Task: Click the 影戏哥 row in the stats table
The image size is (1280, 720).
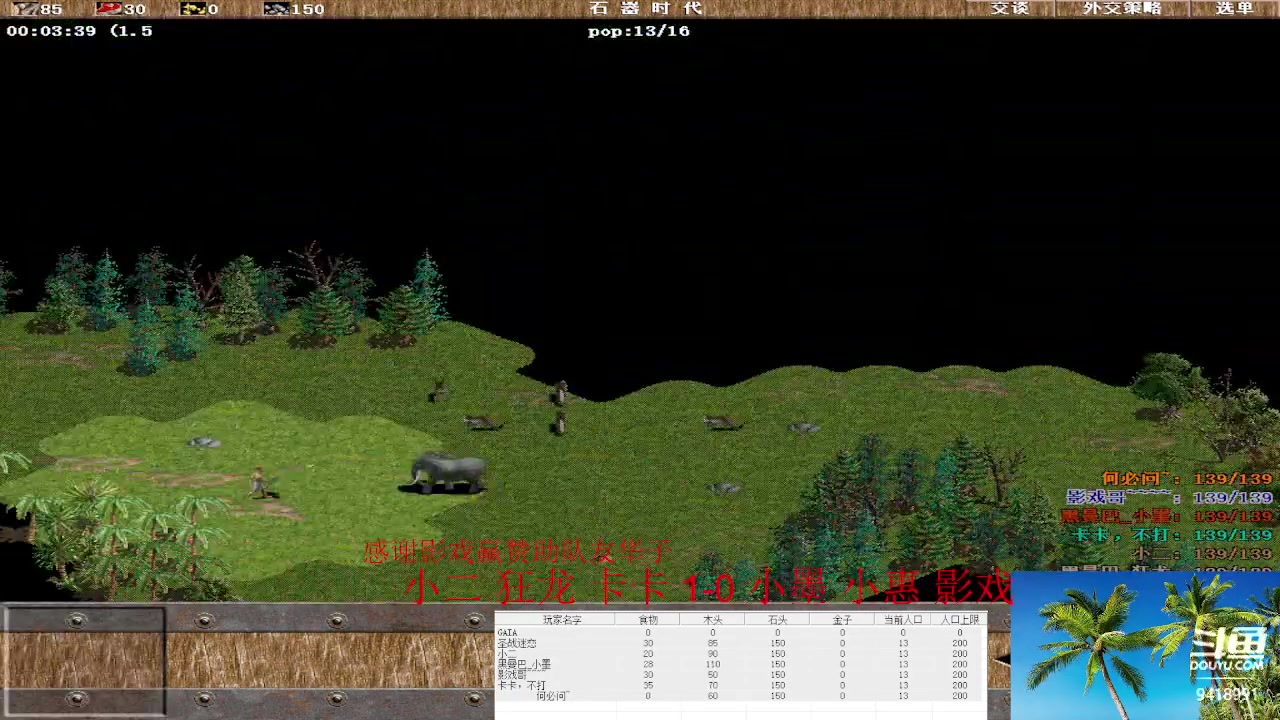Action: [x=740, y=675]
